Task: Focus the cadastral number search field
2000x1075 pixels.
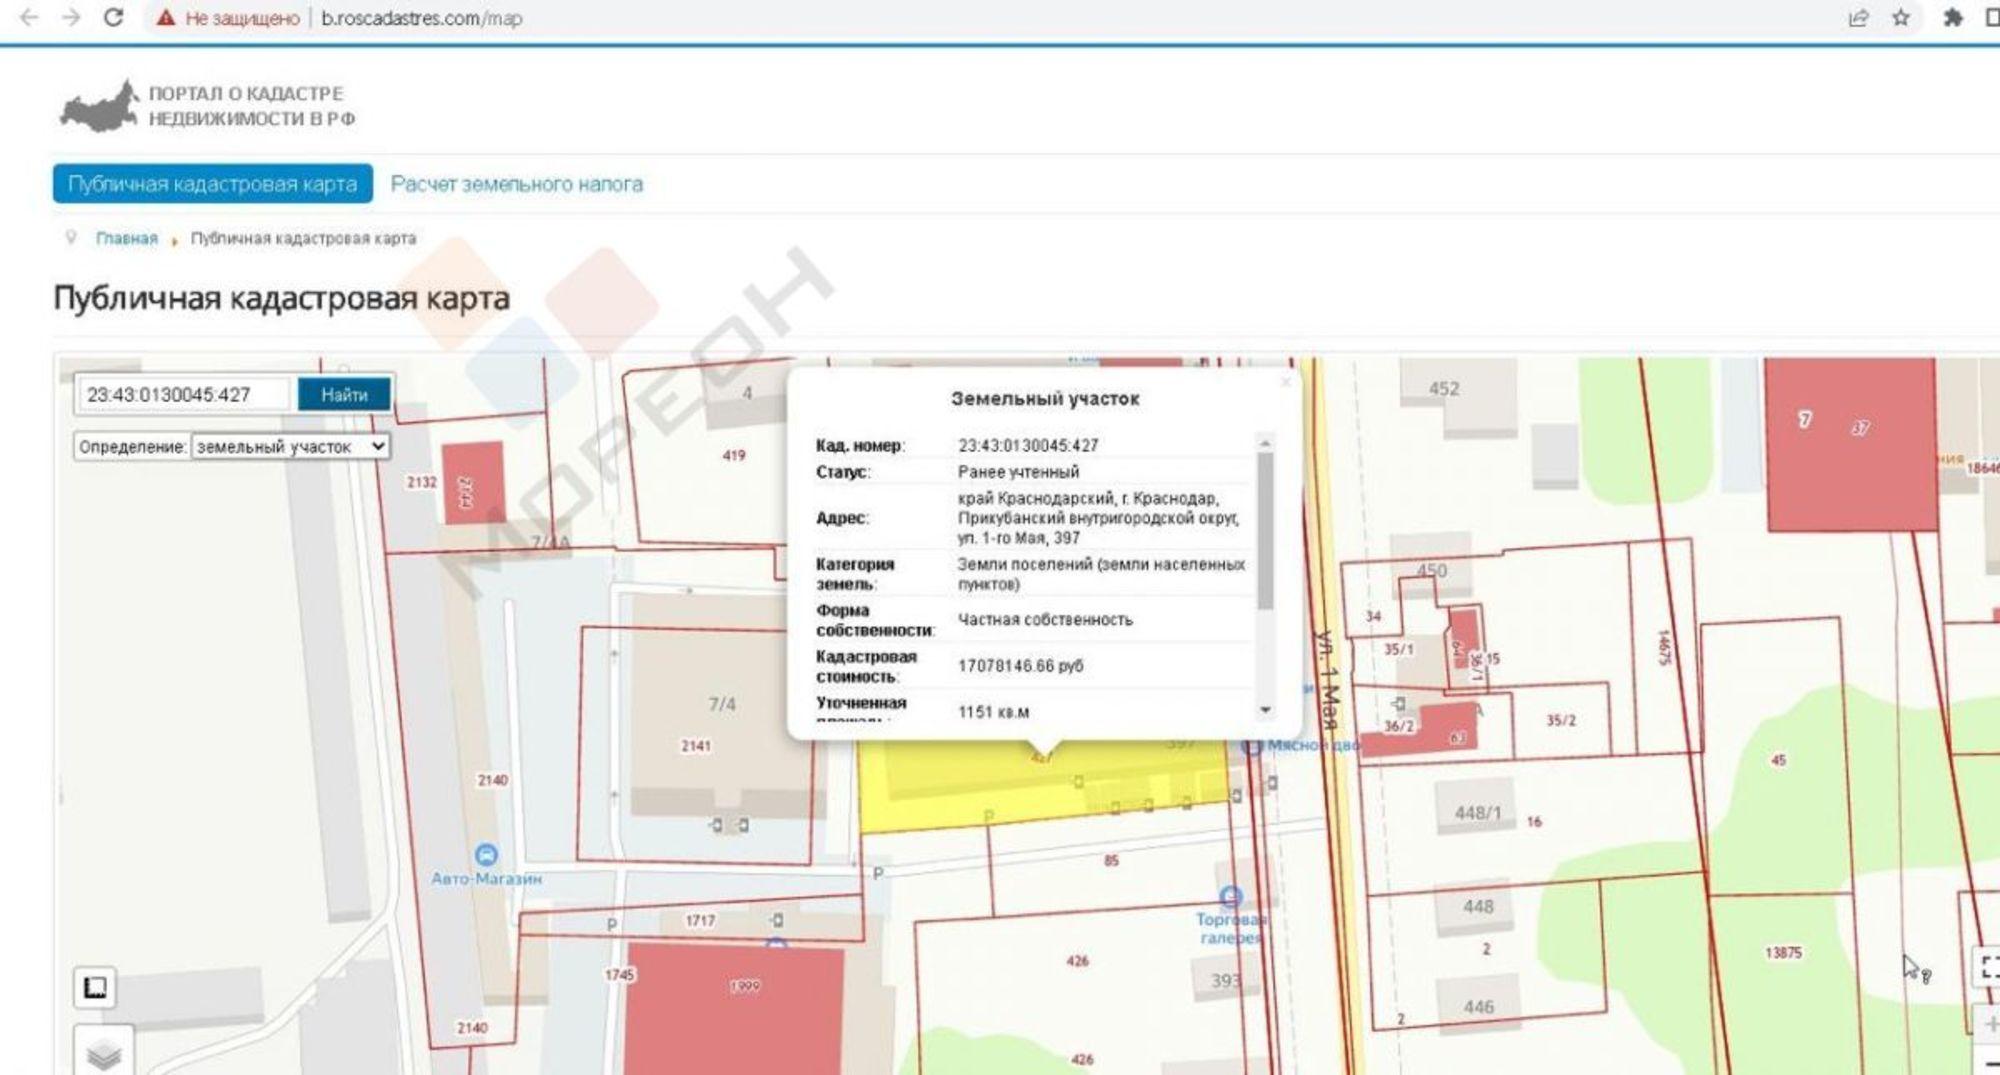Action: click(183, 395)
